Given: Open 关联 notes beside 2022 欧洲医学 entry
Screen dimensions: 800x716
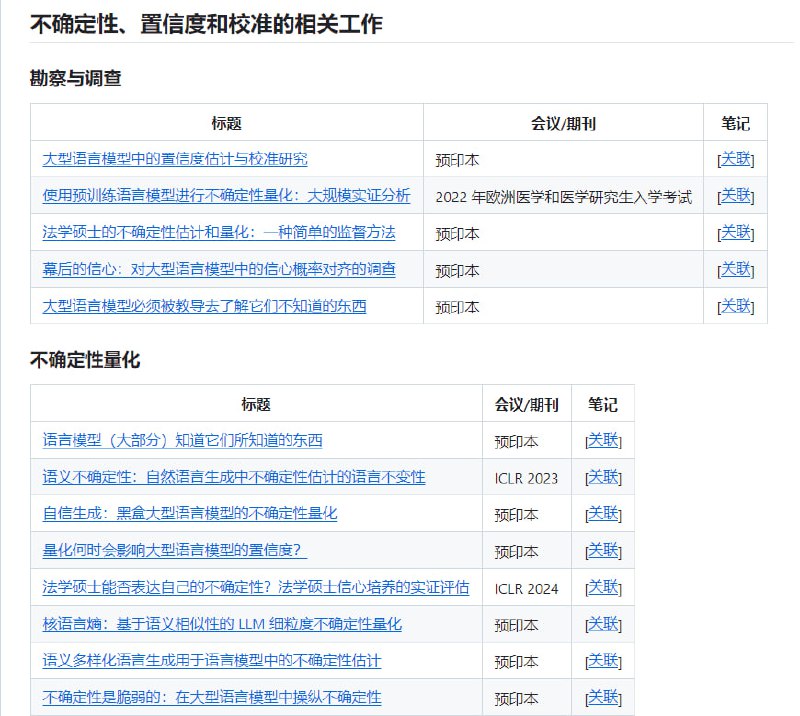Looking at the screenshot, I should (x=735, y=196).
